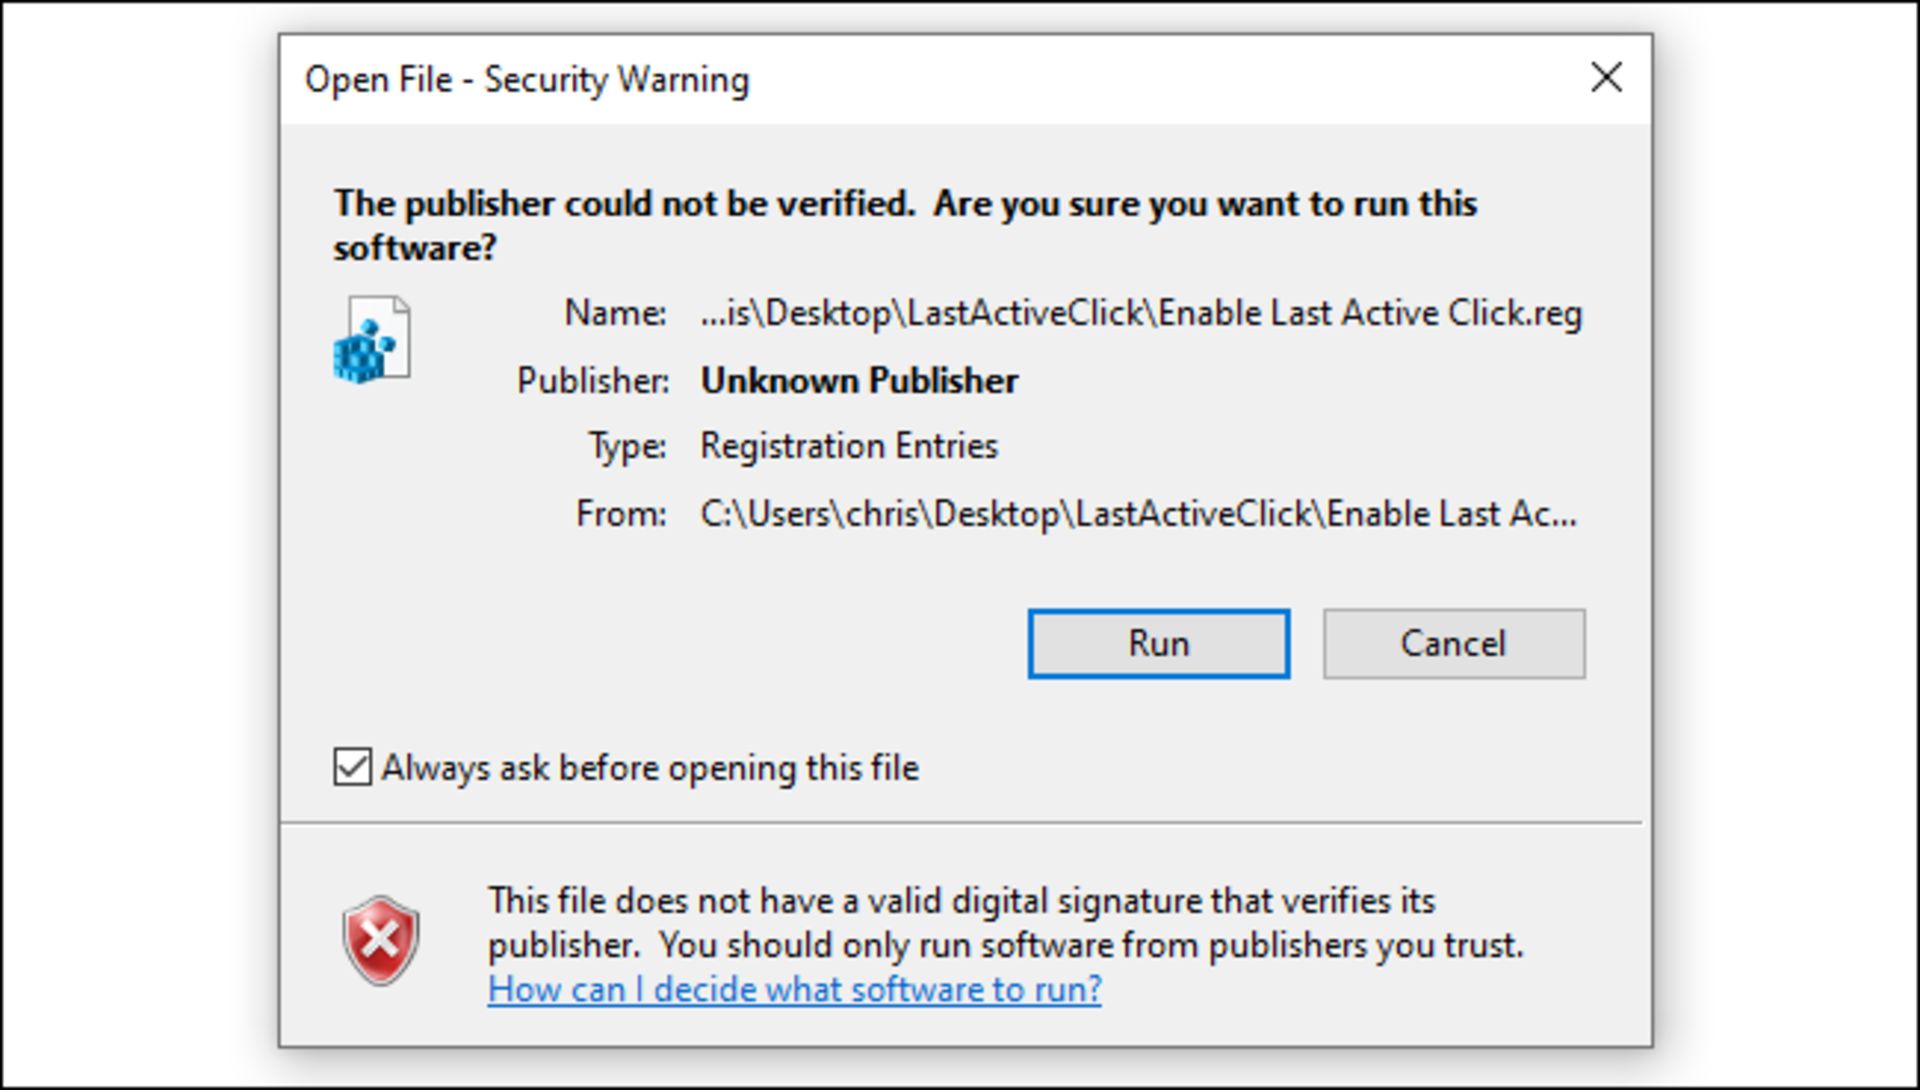Click the 'From:' field label
Viewport: 1920px width, 1090px height.
(x=620, y=514)
